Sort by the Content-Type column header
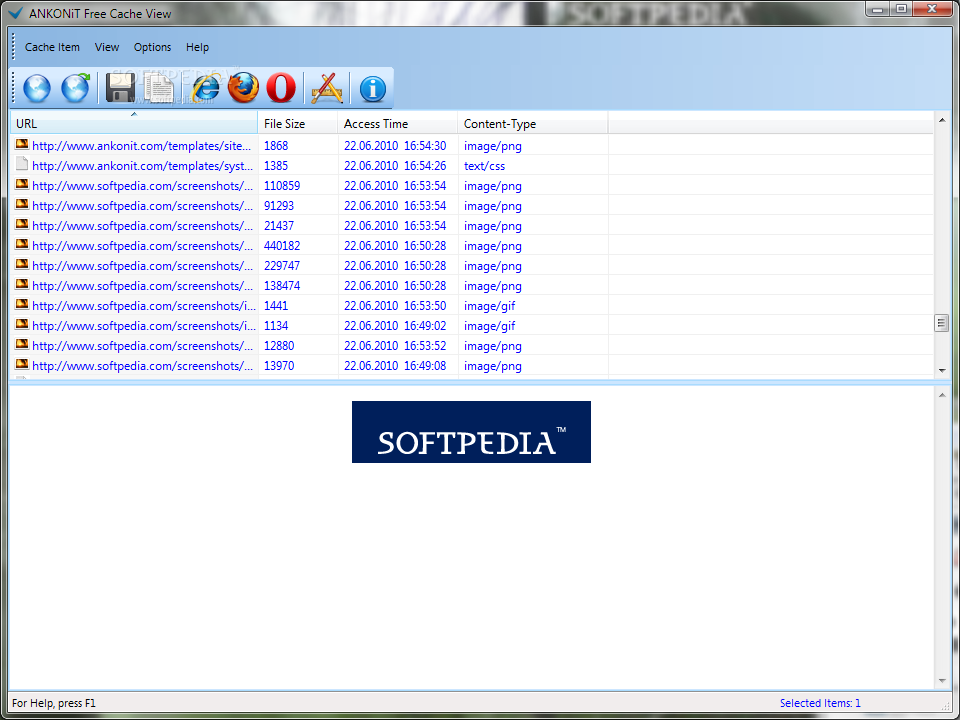This screenshot has width=960, height=720. 533,124
